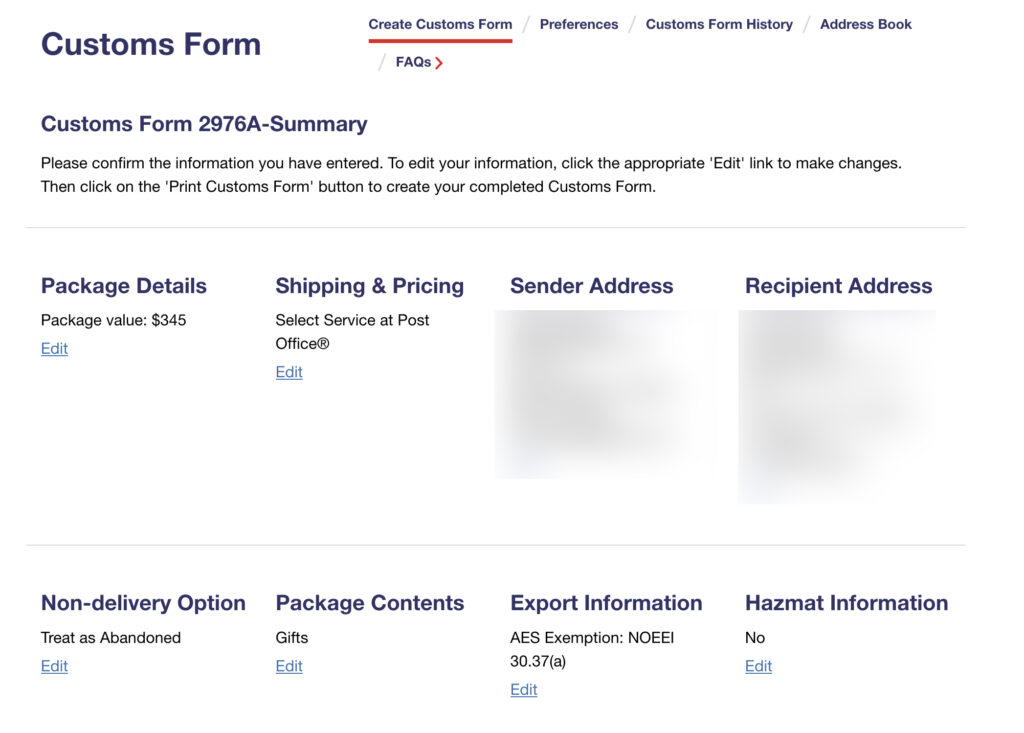Go to the Customs Form History tab

719,24
